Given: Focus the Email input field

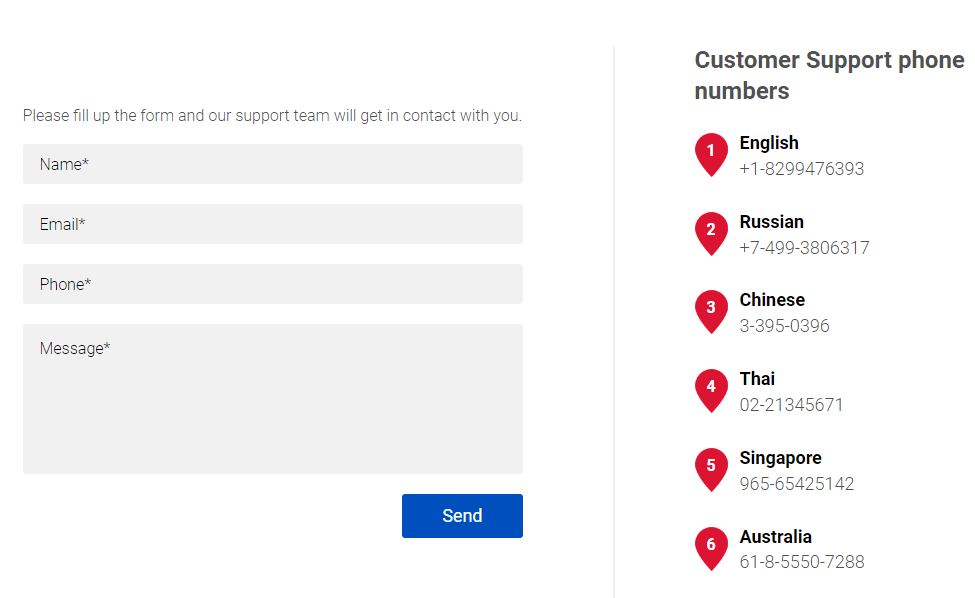Looking at the screenshot, I should pyautogui.click(x=273, y=224).
